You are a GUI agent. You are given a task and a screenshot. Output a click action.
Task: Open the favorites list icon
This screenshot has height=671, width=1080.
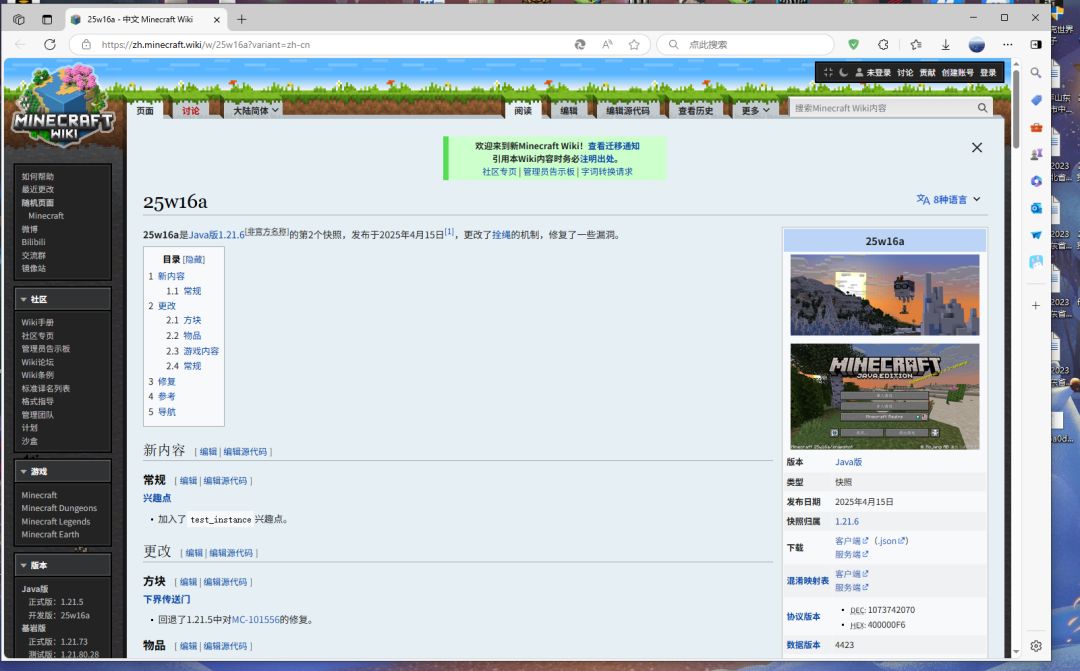pos(915,44)
